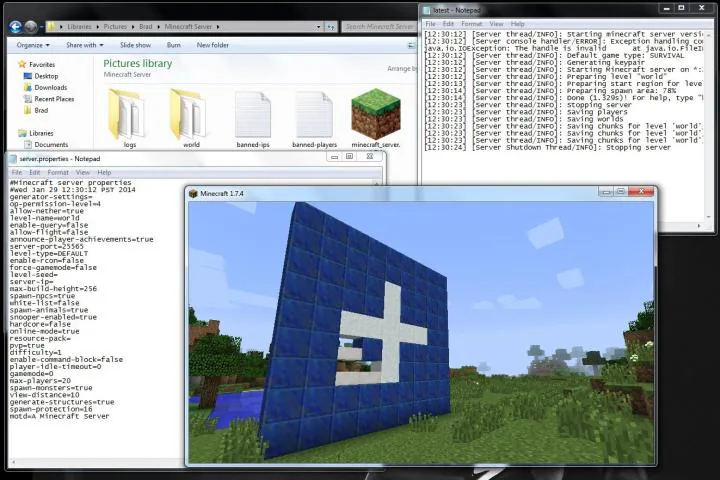Click the Brad folder icon in Favorites

click(x=28, y=110)
